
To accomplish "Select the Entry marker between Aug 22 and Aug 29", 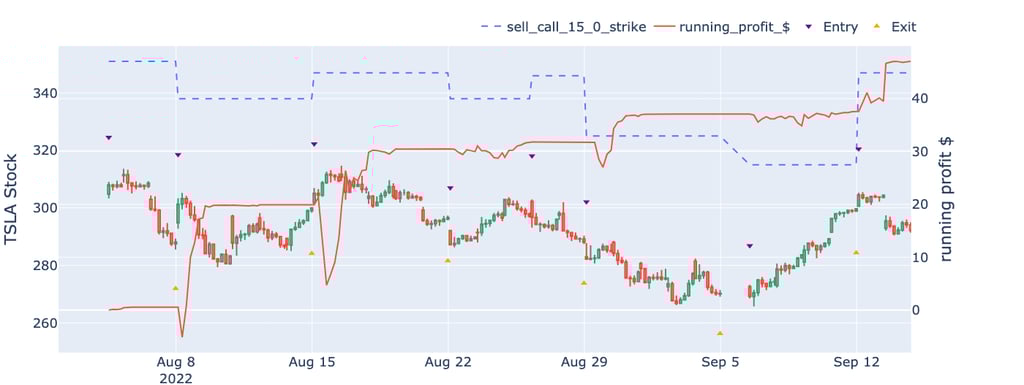I will coord(532,157).
